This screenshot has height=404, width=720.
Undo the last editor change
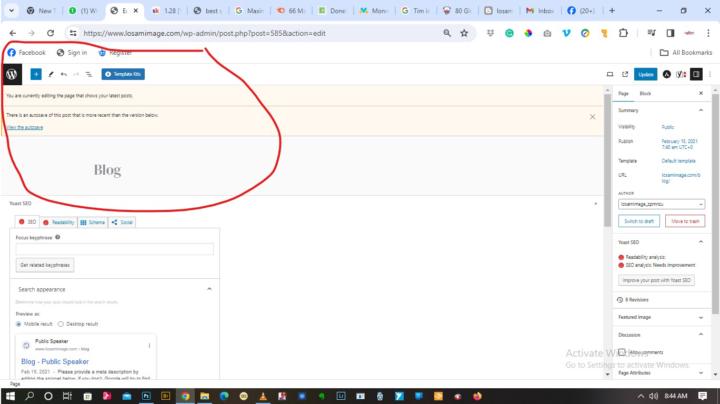click(64, 74)
